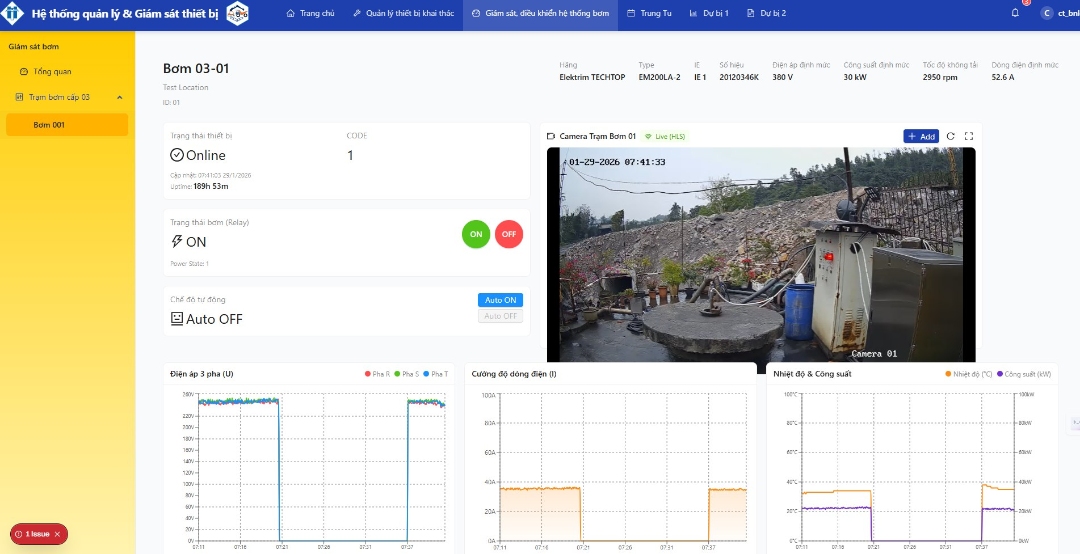Click the blue app logo in header corner
1080x554 pixels.
pos(12,13)
